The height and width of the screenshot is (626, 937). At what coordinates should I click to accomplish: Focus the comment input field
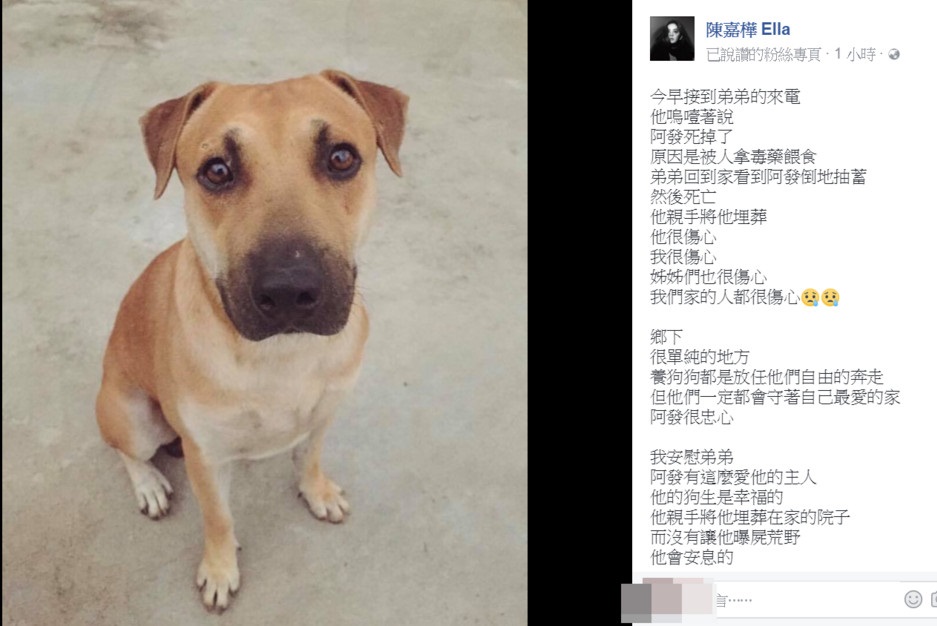[x=807, y=599]
